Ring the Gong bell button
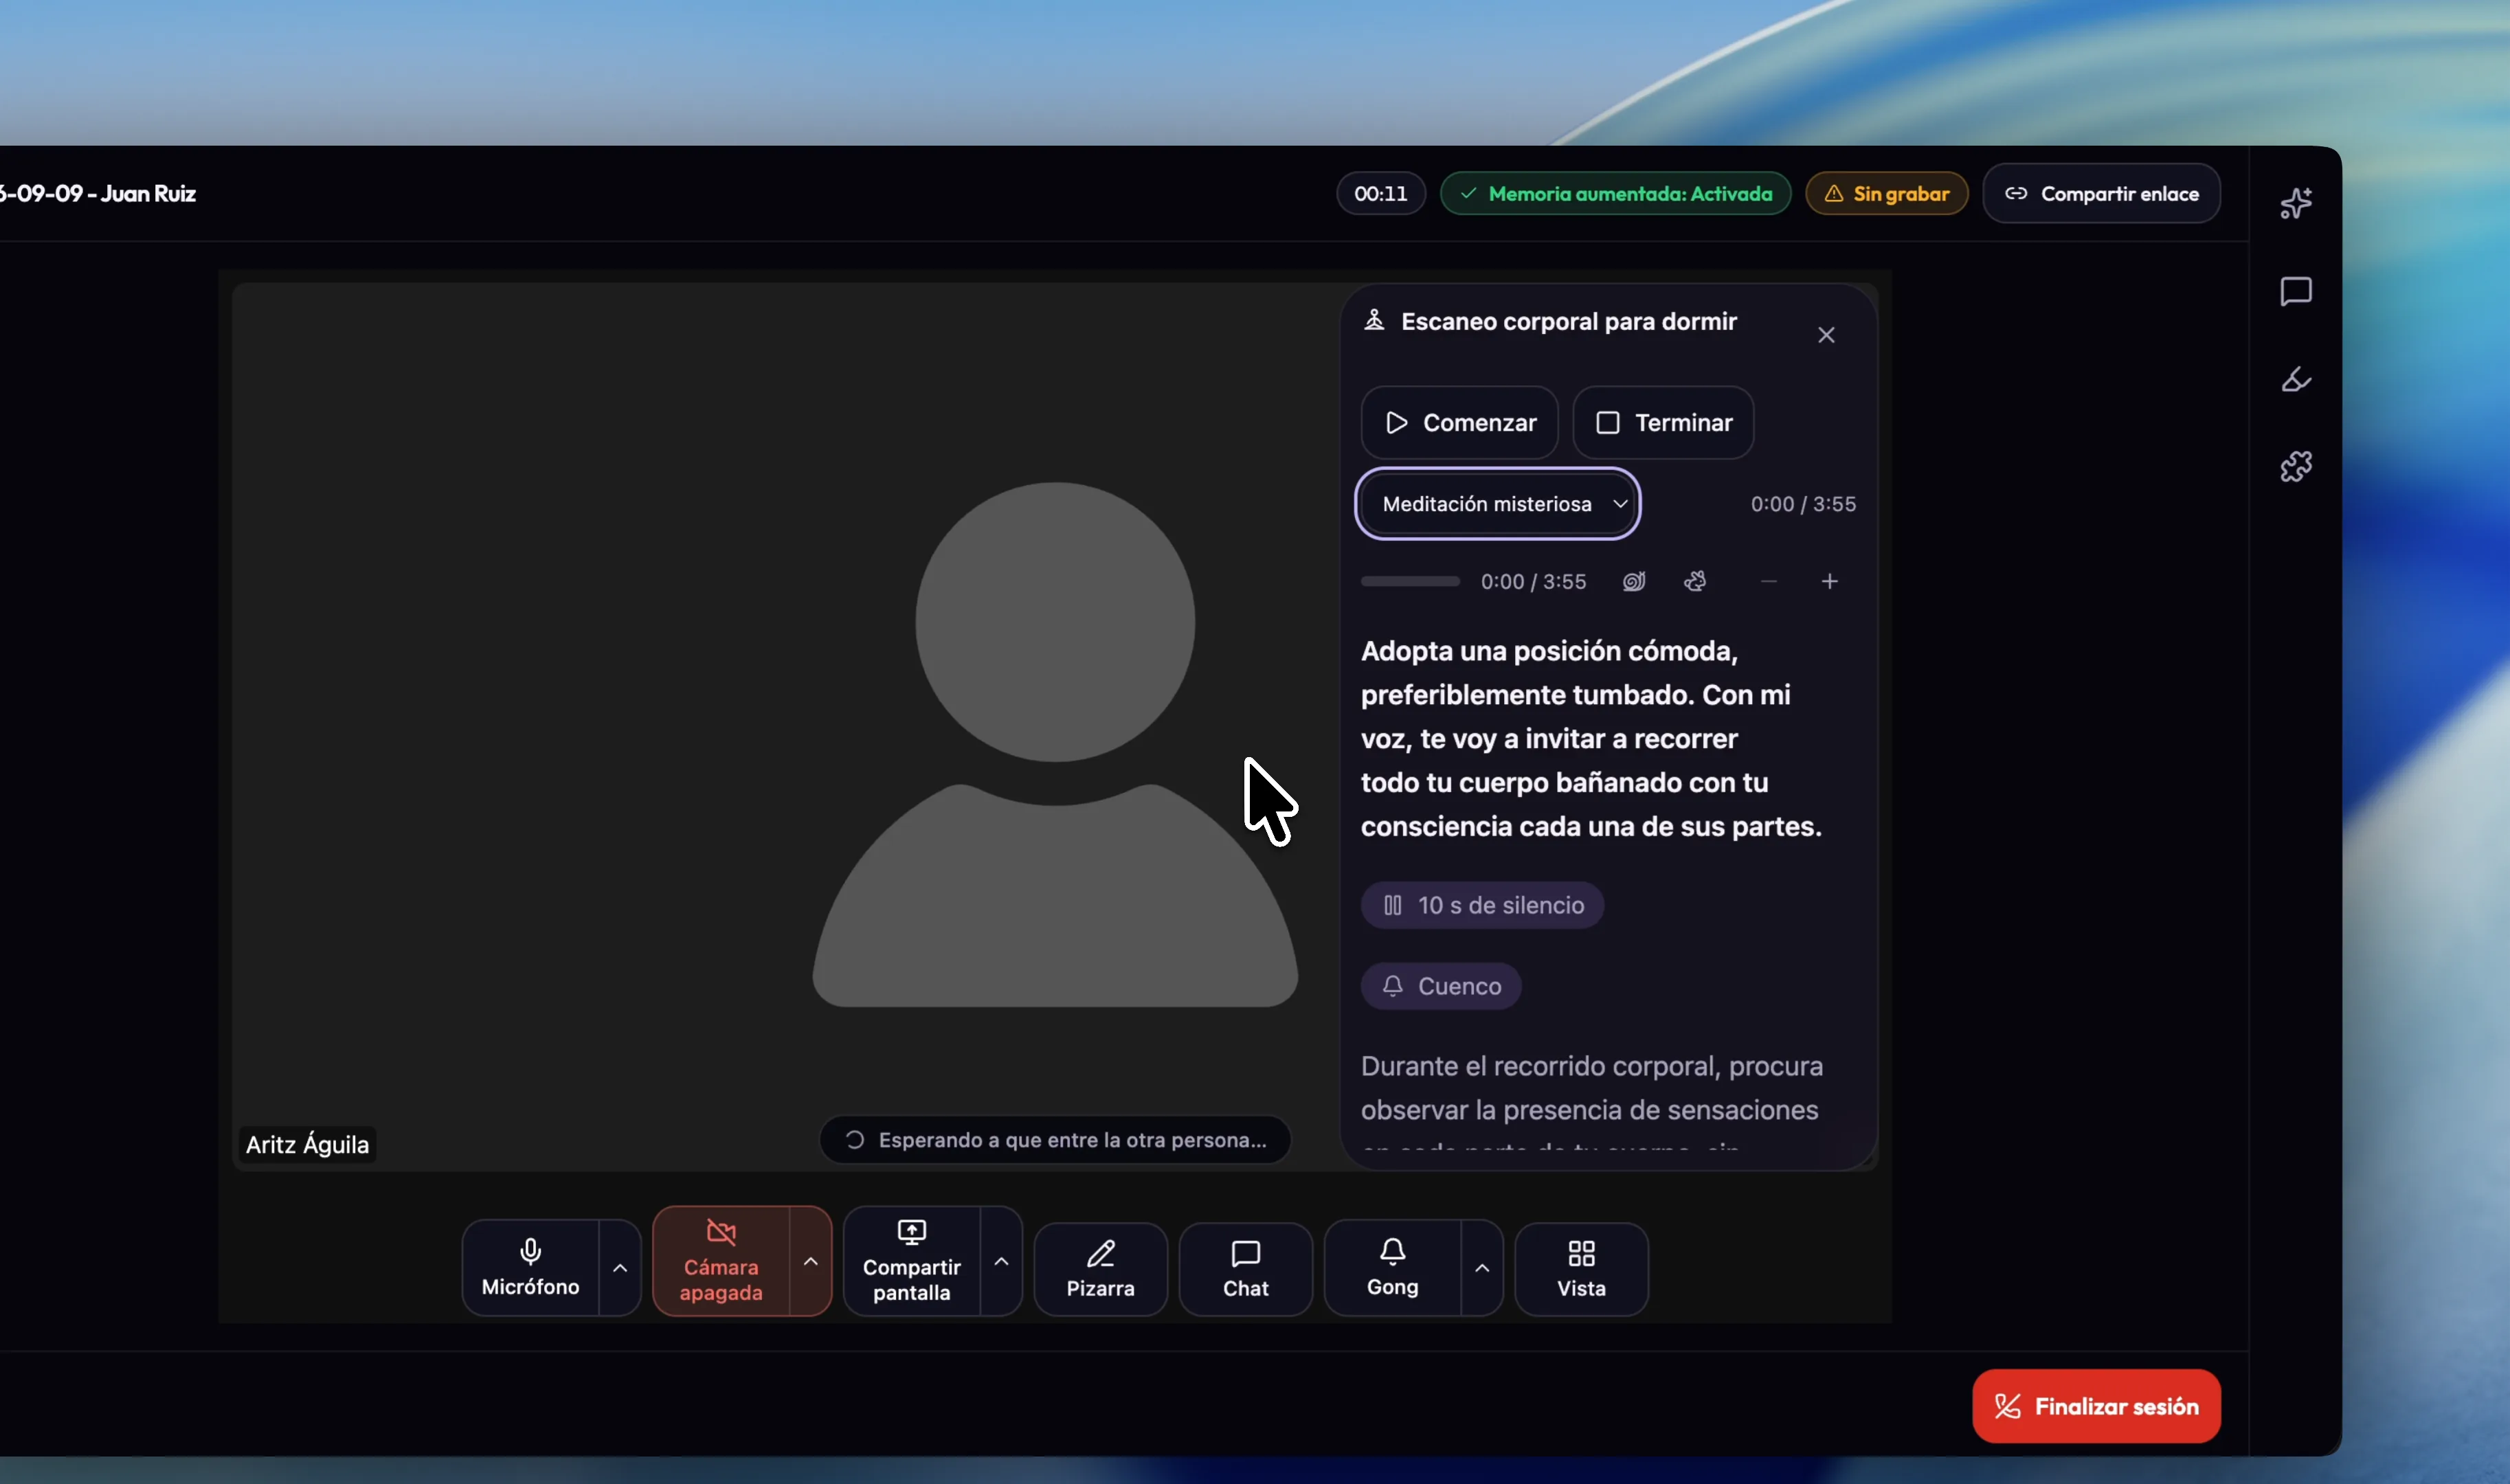This screenshot has height=1484, width=2510. [1392, 1268]
